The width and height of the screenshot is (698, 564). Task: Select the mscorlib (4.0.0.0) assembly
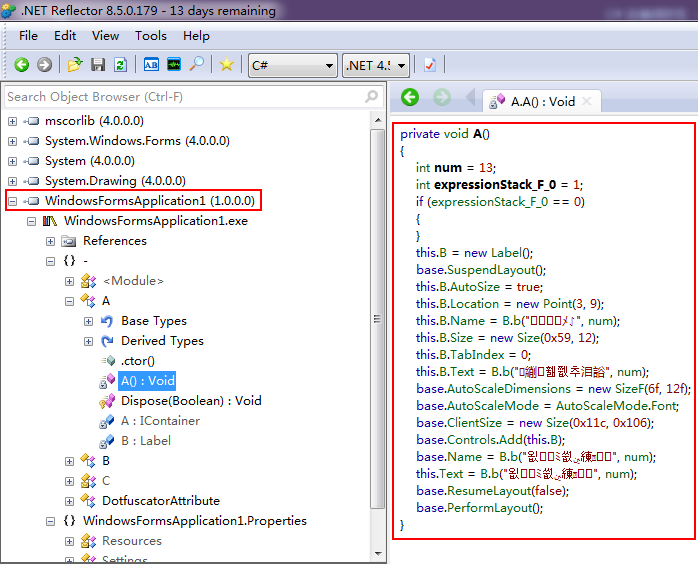click(x=94, y=121)
